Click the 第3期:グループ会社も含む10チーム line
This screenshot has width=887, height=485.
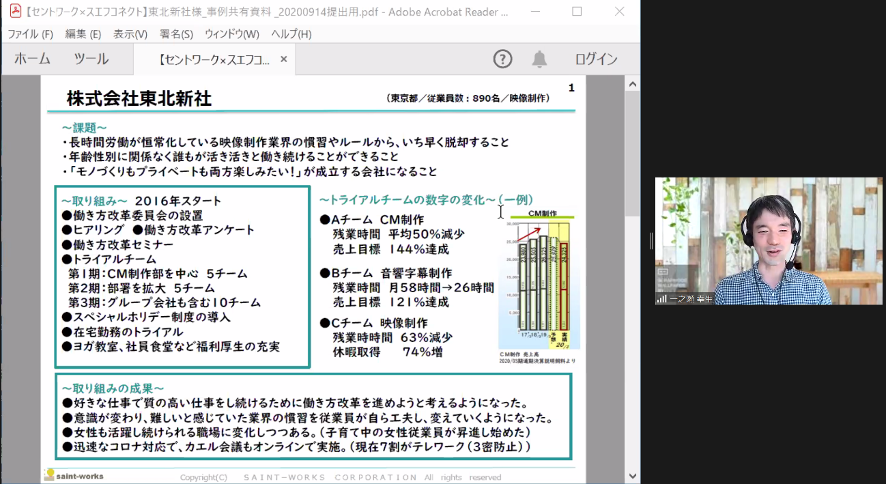pyautogui.click(x=164, y=303)
